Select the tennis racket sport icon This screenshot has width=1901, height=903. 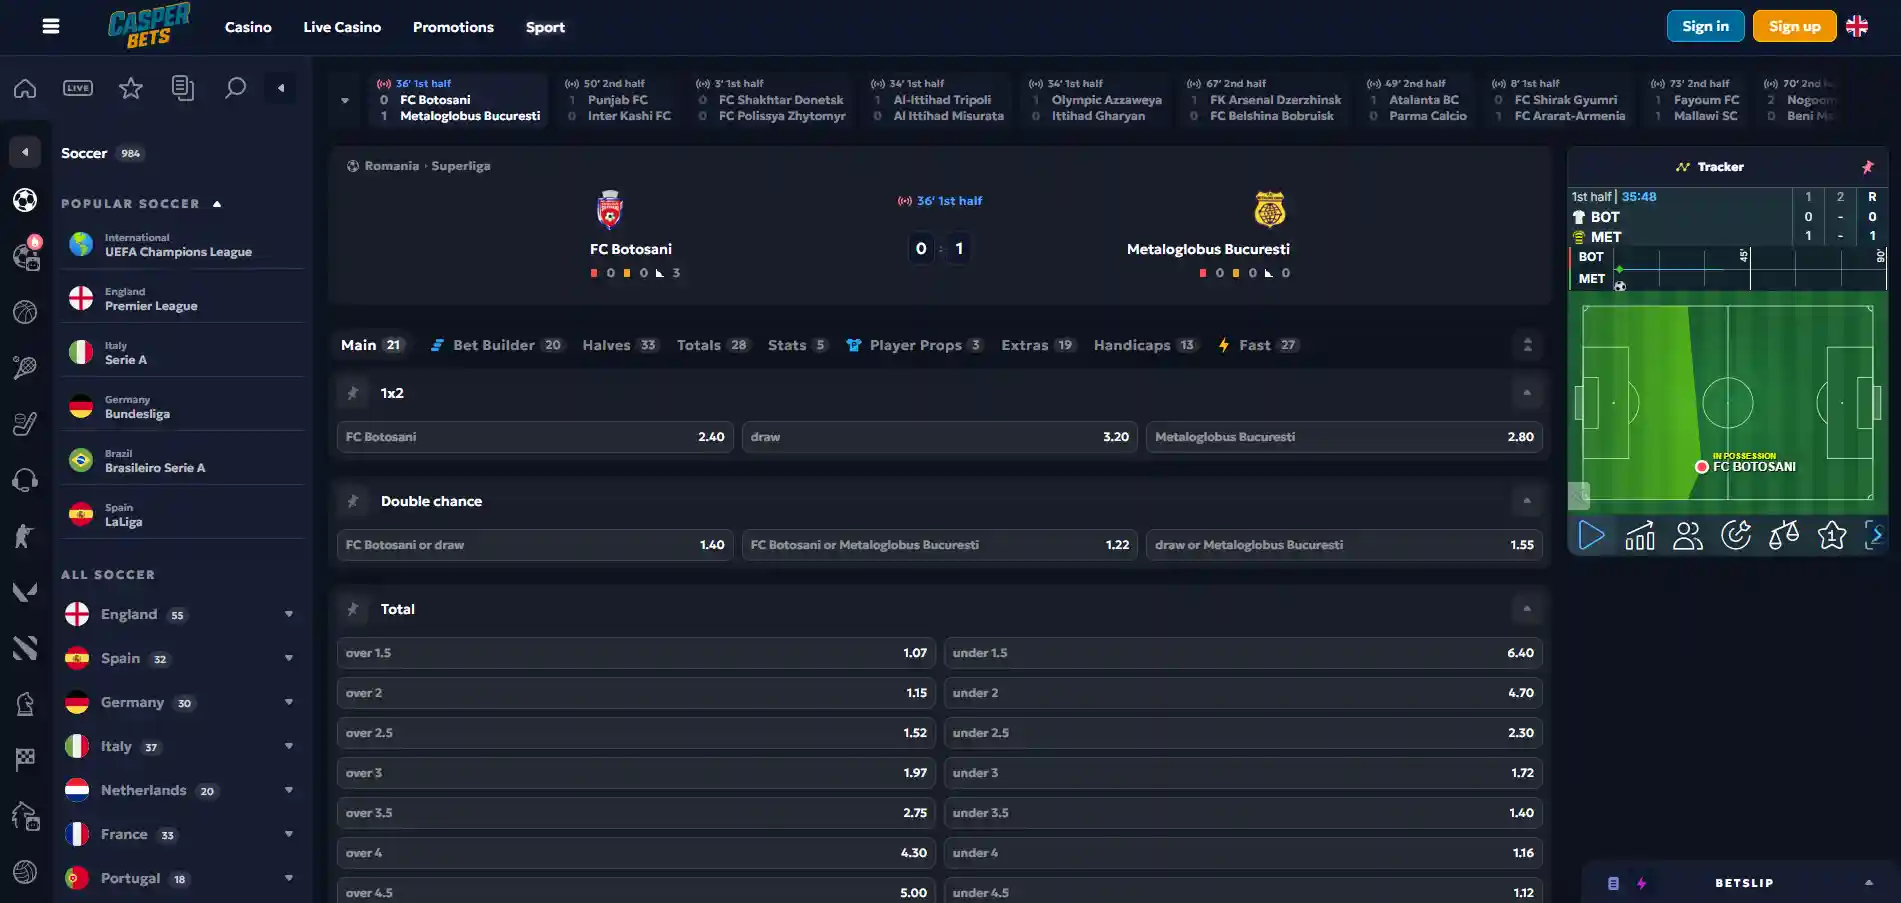(25, 368)
